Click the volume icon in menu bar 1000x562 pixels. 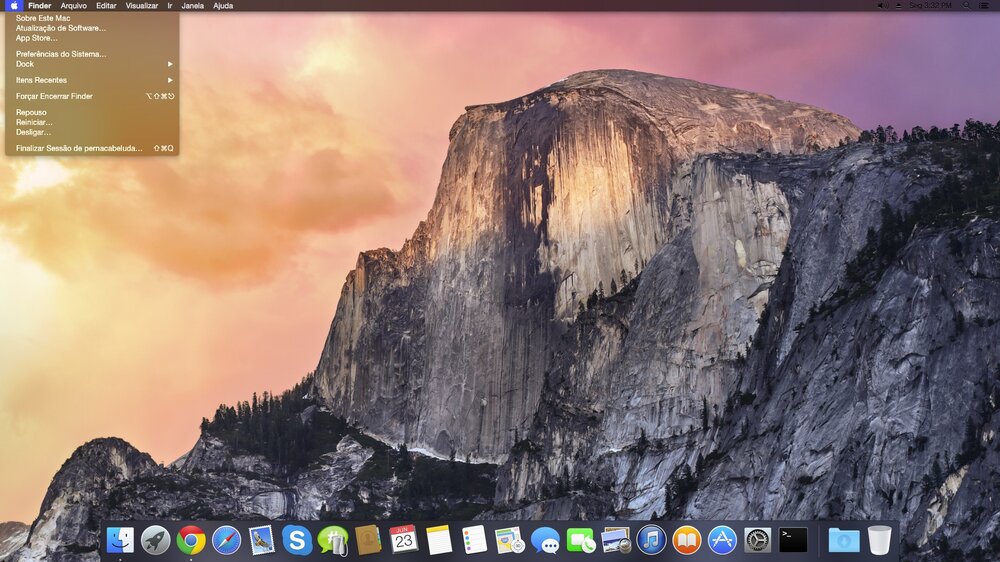(x=882, y=6)
